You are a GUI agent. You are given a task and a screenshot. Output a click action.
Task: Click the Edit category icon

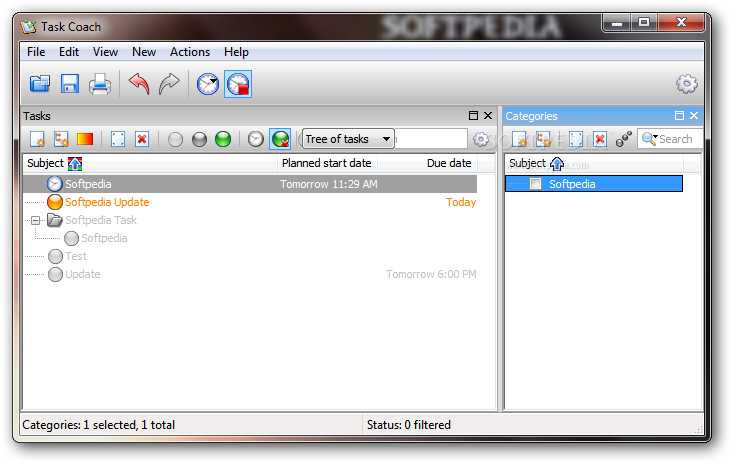coord(576,139)
